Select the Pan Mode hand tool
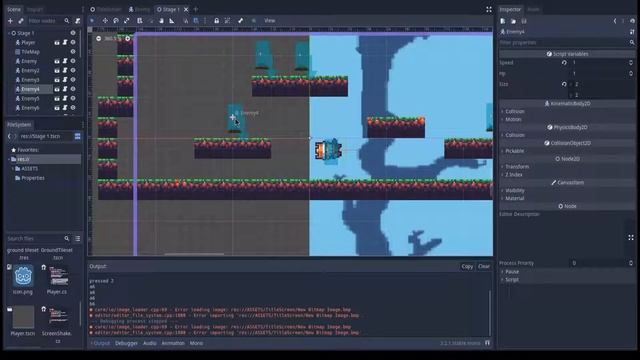Screen dimensions: 640x360 pyautogui.click(x=162, y=20)
